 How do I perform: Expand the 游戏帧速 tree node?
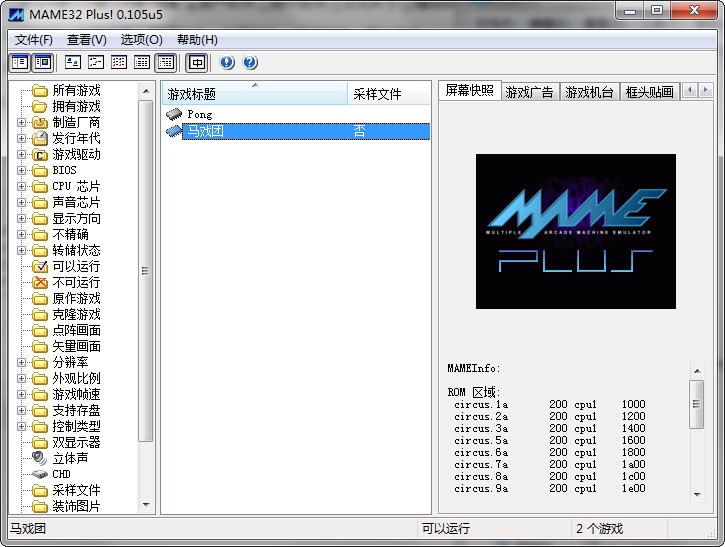(x=21, y=394)
